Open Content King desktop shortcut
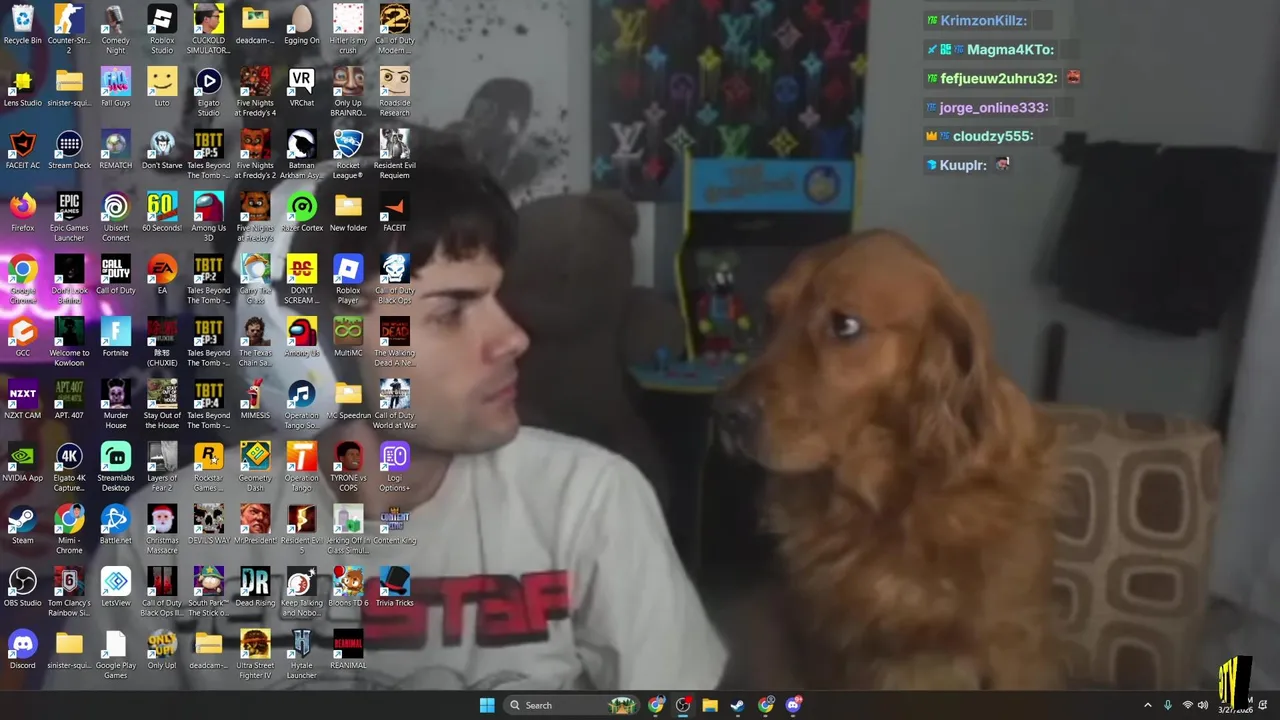1280x720 pixels. pyautogui.click(x=394, y=525)
